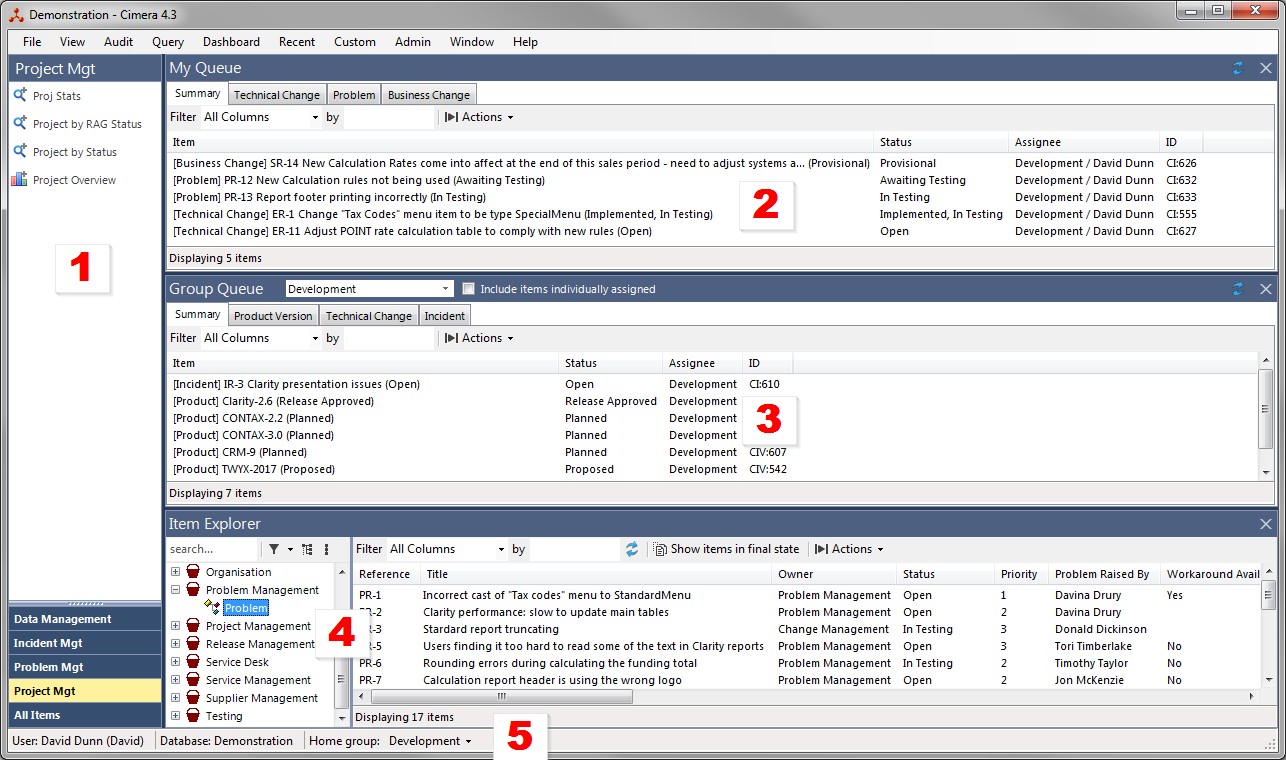Refresh the Group Queue panel
The height and width of the screenshot is (760, 1286).
coord(1238,289)
